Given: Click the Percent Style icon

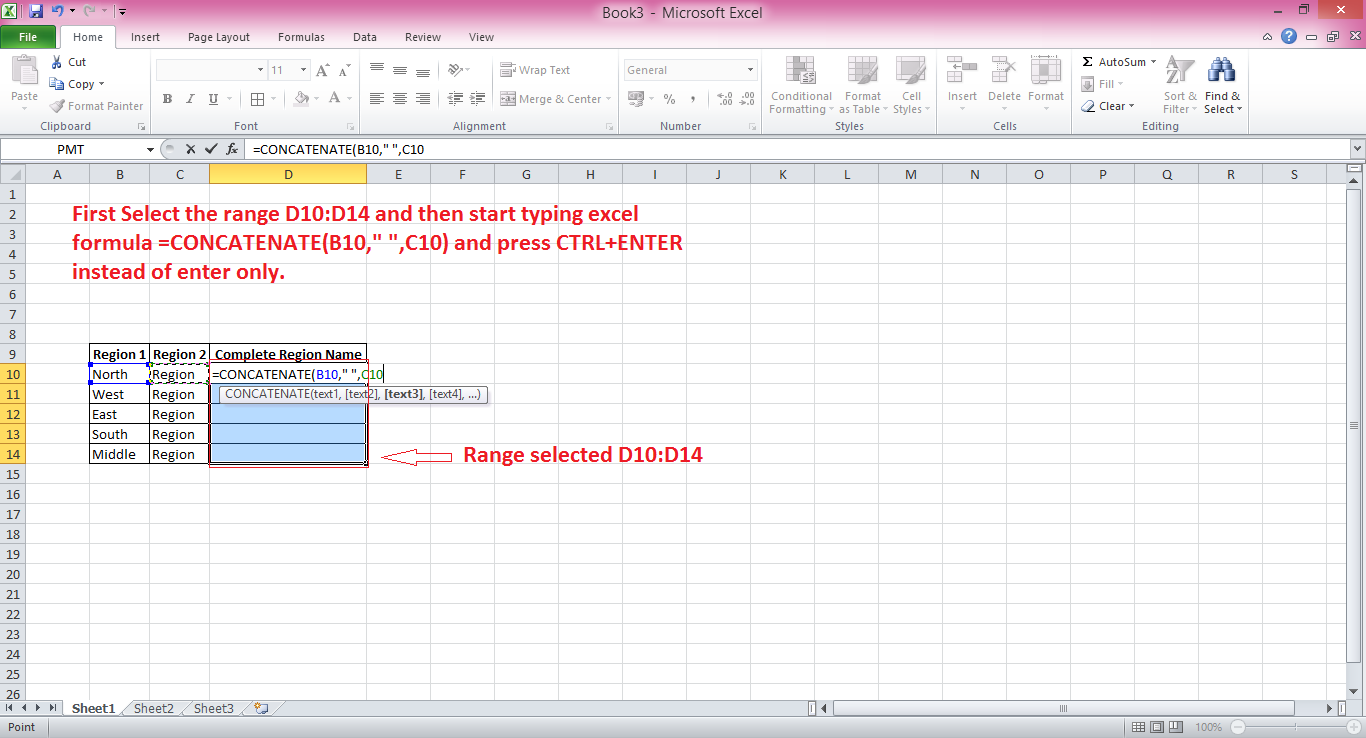Looking at the screenshot, I should [669, 99].
